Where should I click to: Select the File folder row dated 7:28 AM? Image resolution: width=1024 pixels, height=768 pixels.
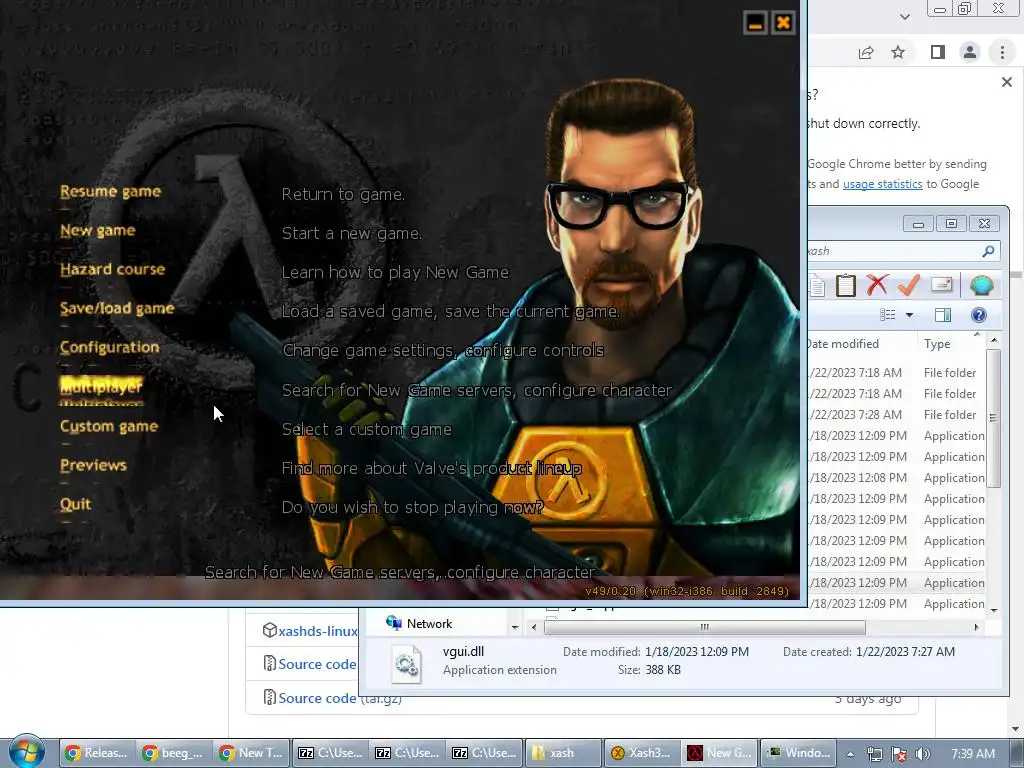point(896,415)
